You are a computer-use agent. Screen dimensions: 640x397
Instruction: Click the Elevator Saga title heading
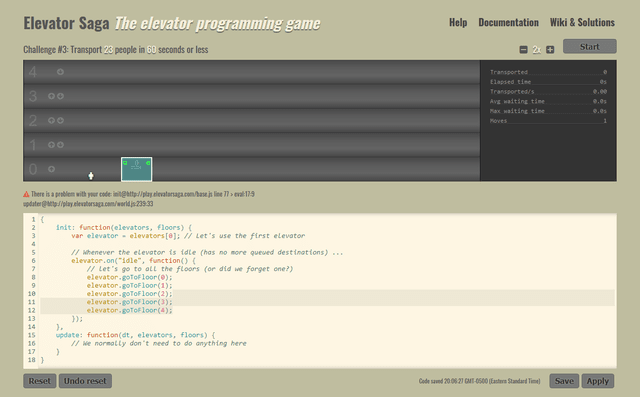tap(66, 23)
